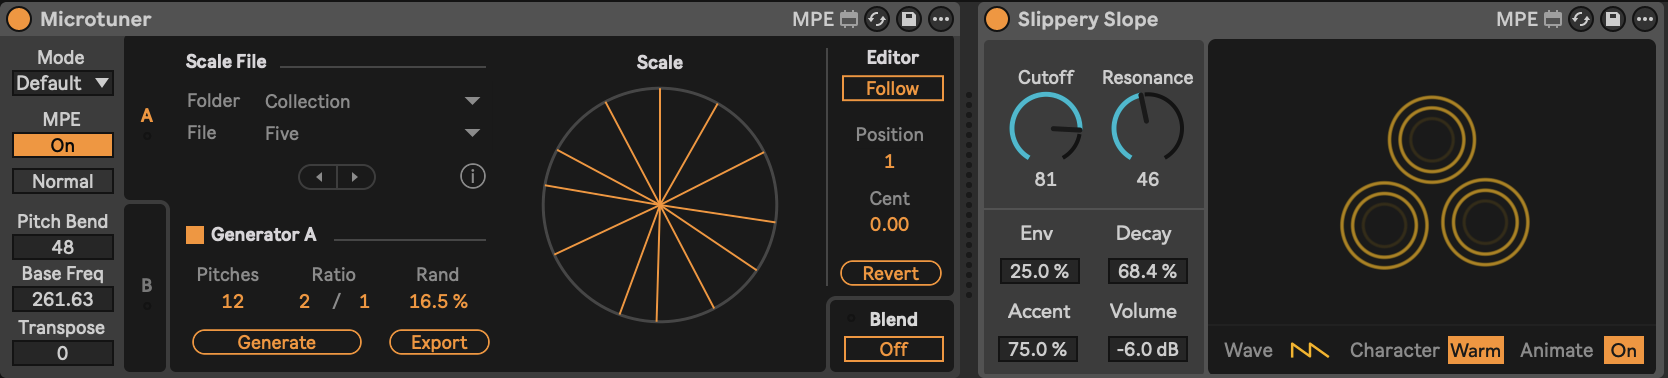Click the Revert button
The image size is (1668, 378).
890,273
